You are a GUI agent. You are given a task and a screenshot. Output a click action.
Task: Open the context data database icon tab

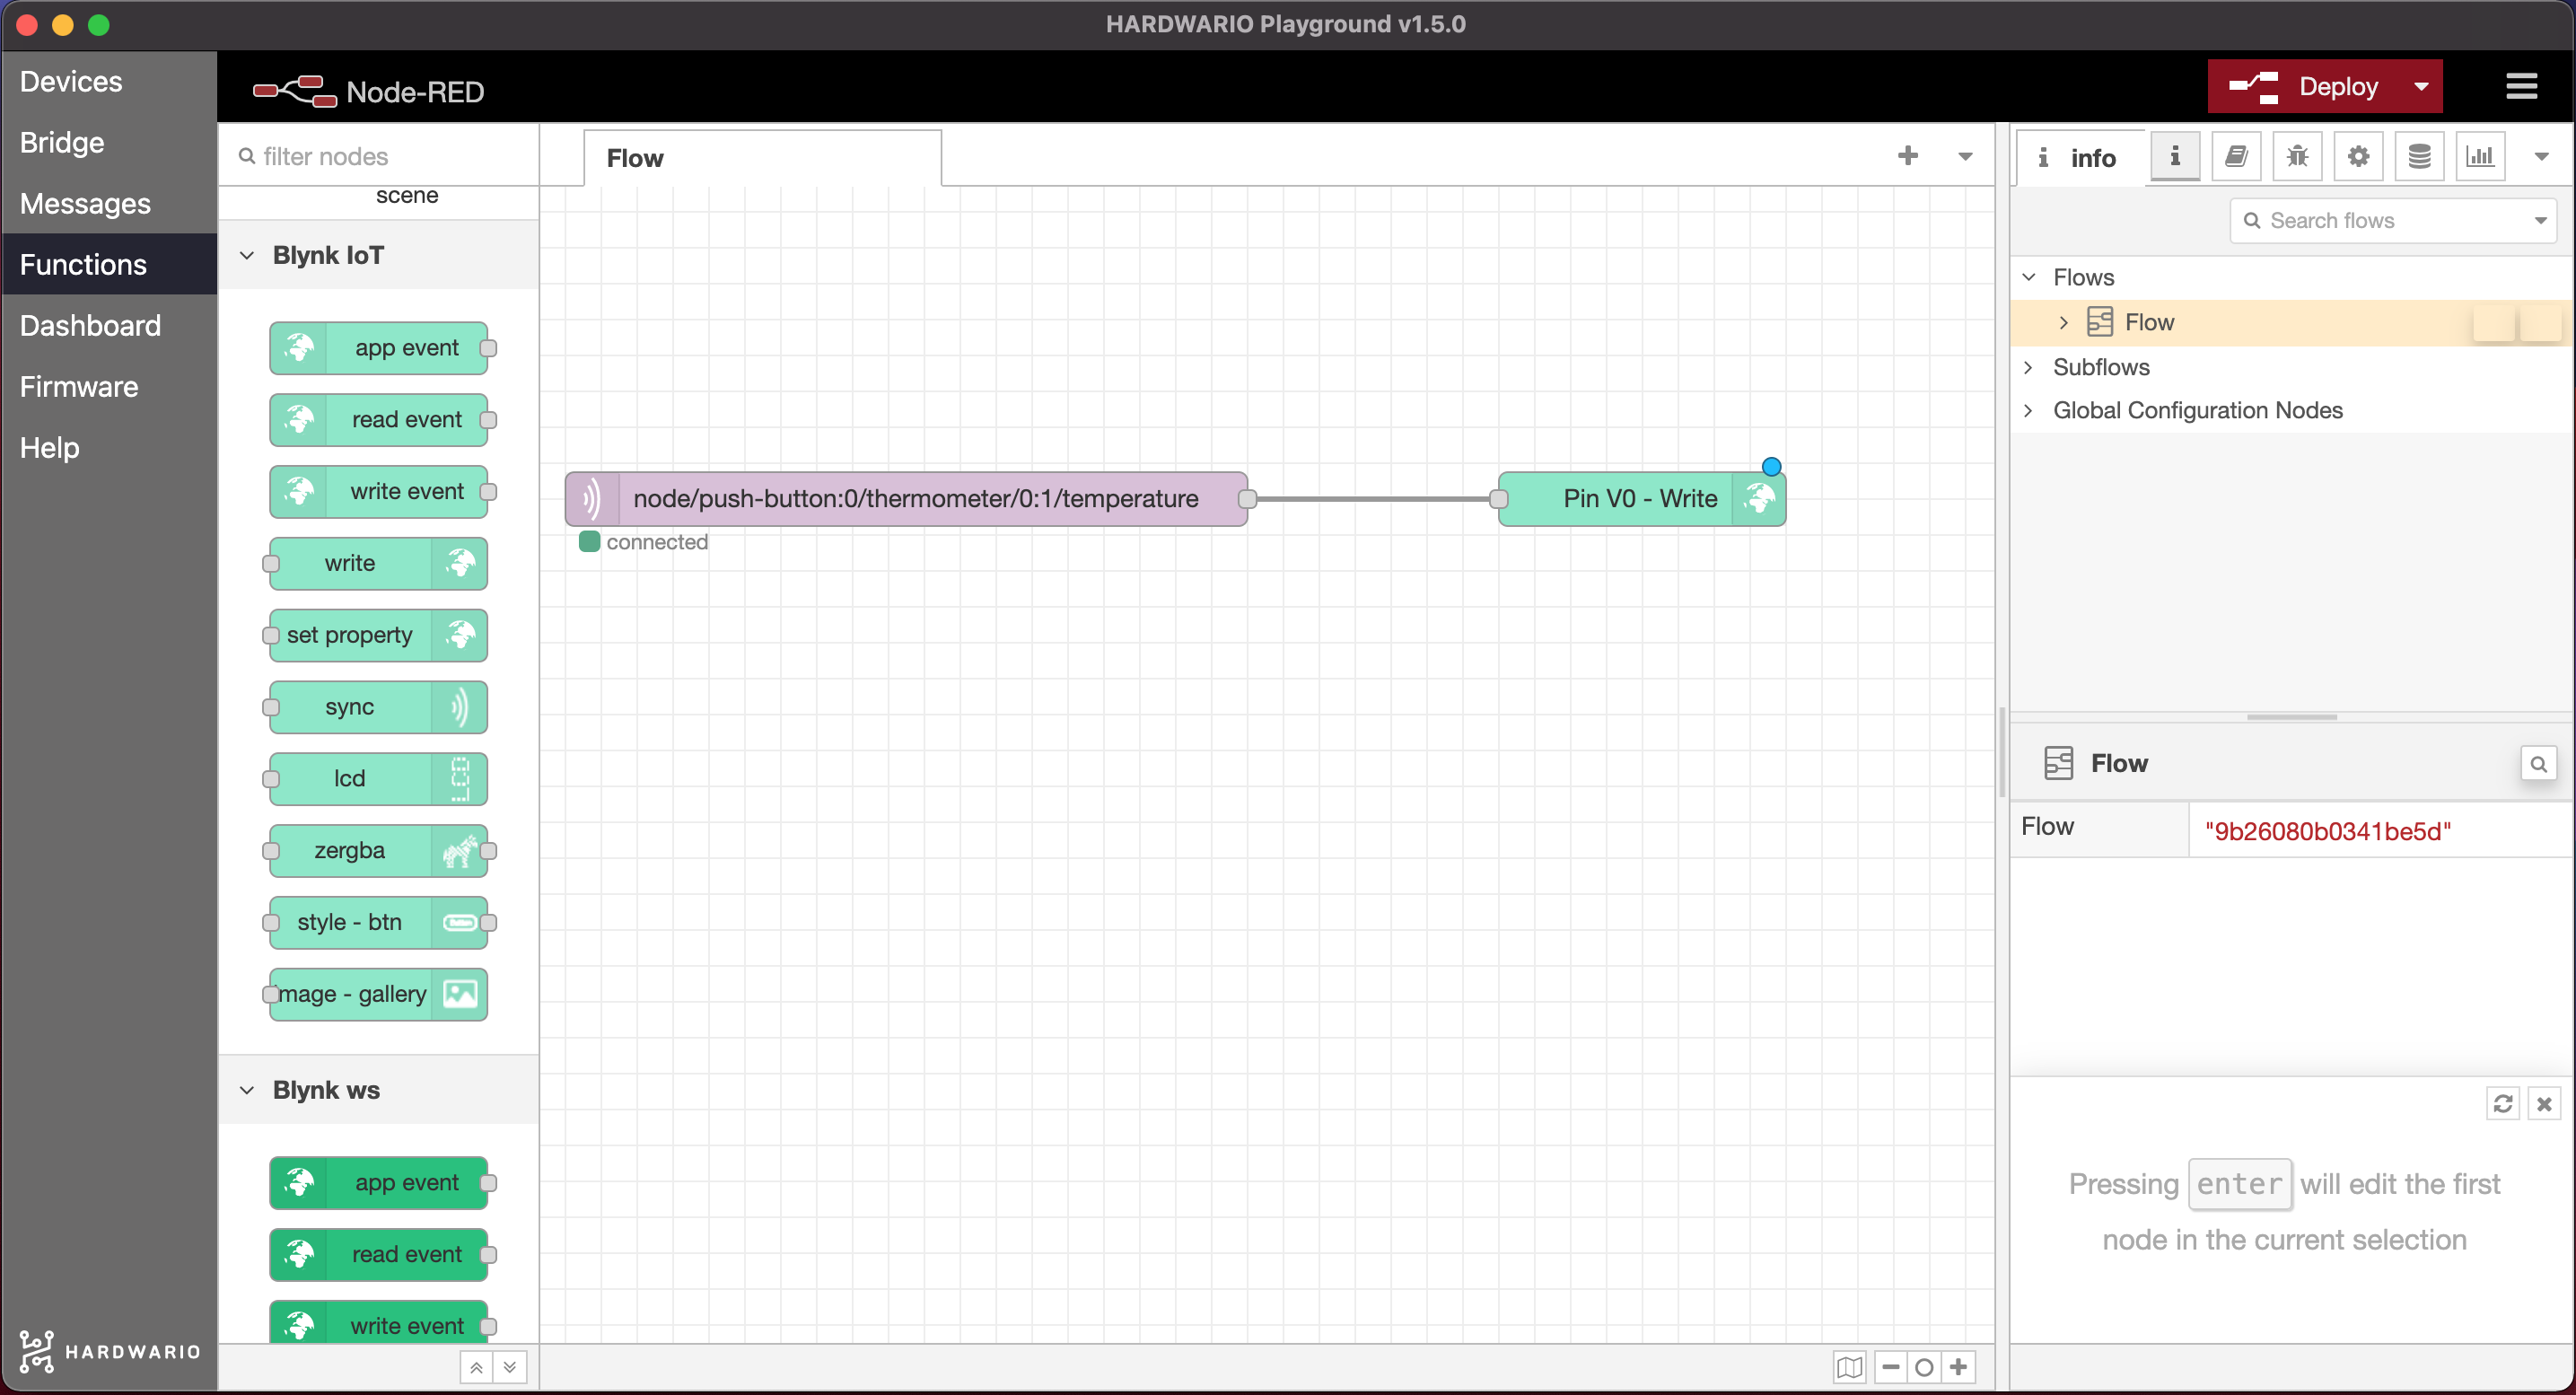[2419, 156]
